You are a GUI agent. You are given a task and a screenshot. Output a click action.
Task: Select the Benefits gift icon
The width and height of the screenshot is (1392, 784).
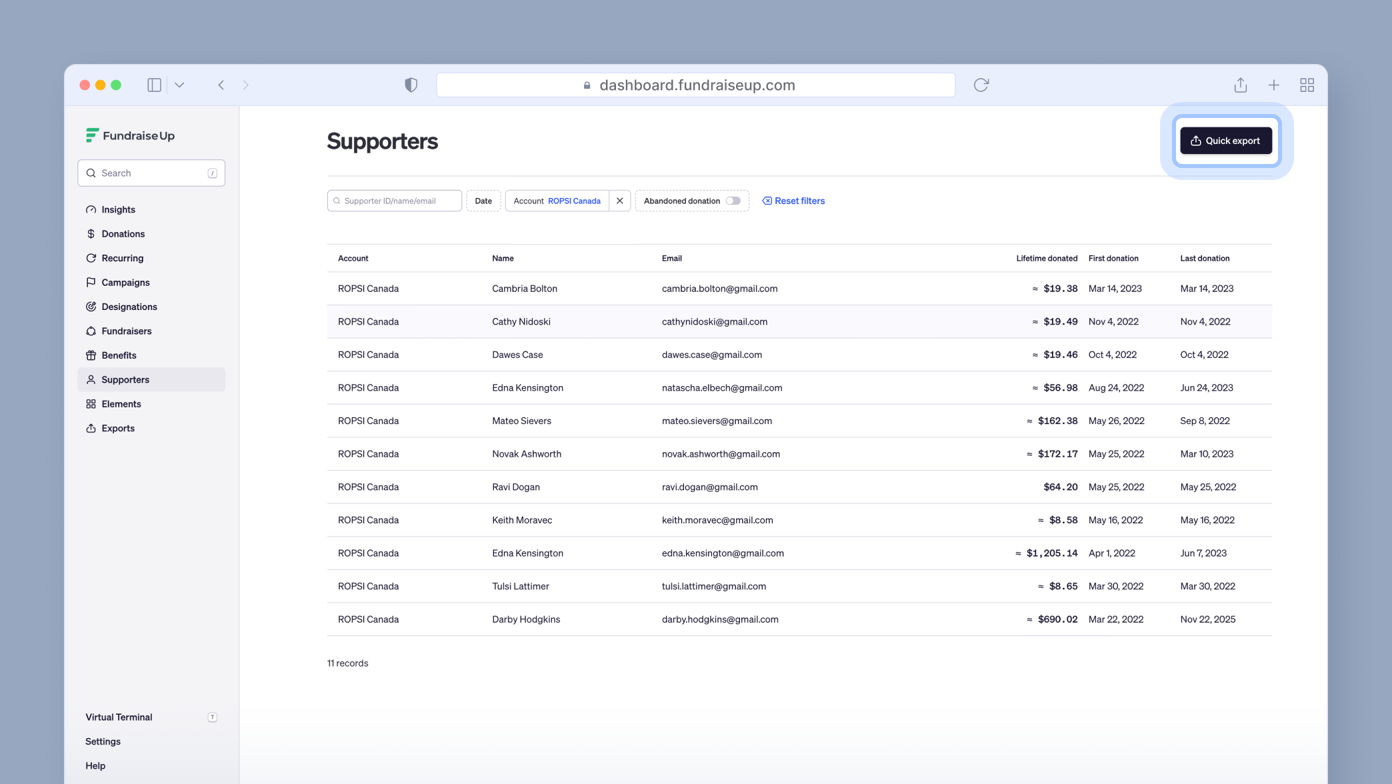point(91,355)
